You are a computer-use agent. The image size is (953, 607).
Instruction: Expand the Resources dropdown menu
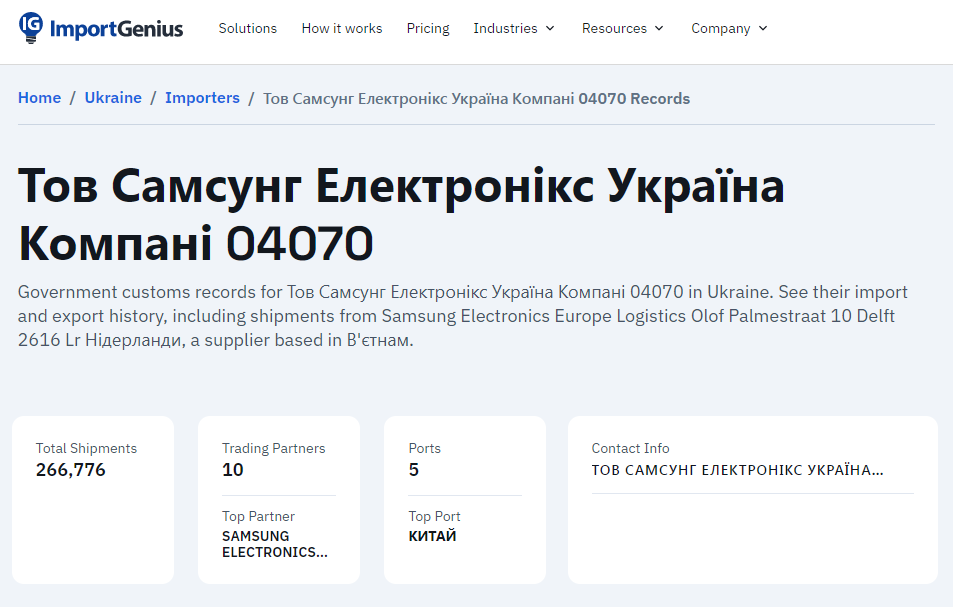pos(615,29)
